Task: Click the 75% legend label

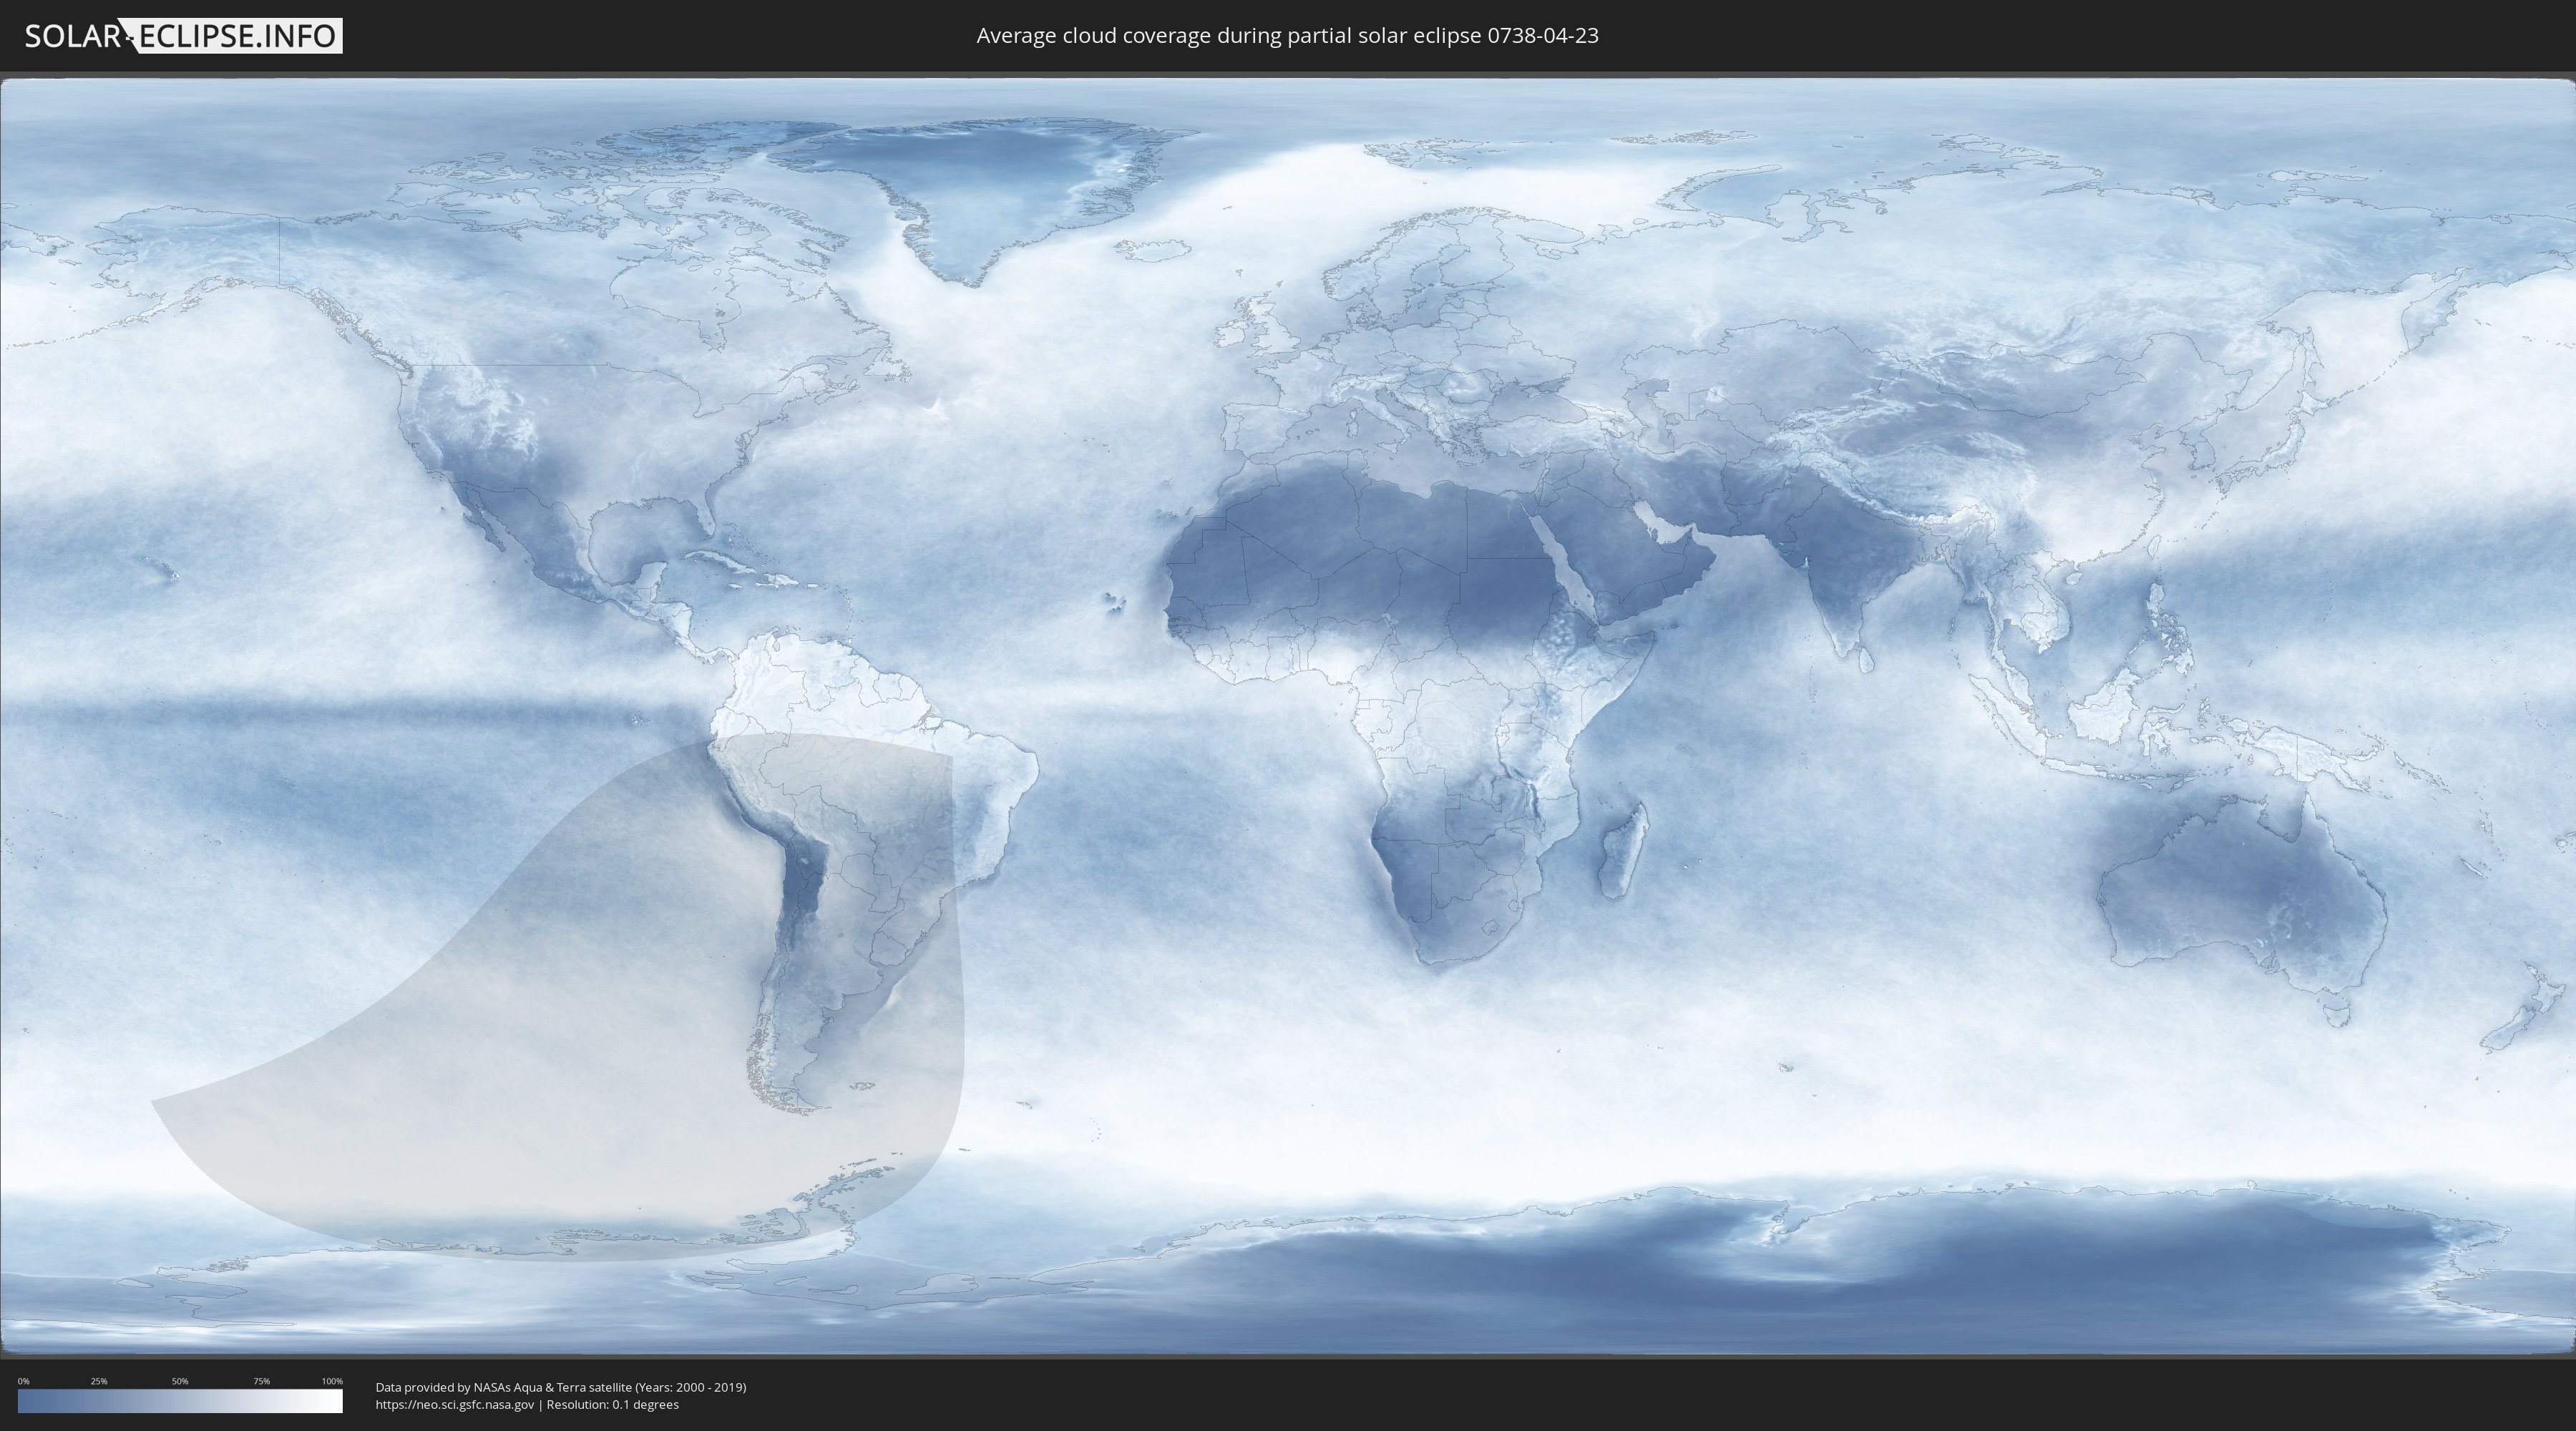Action: click(x=261, y=1381)
